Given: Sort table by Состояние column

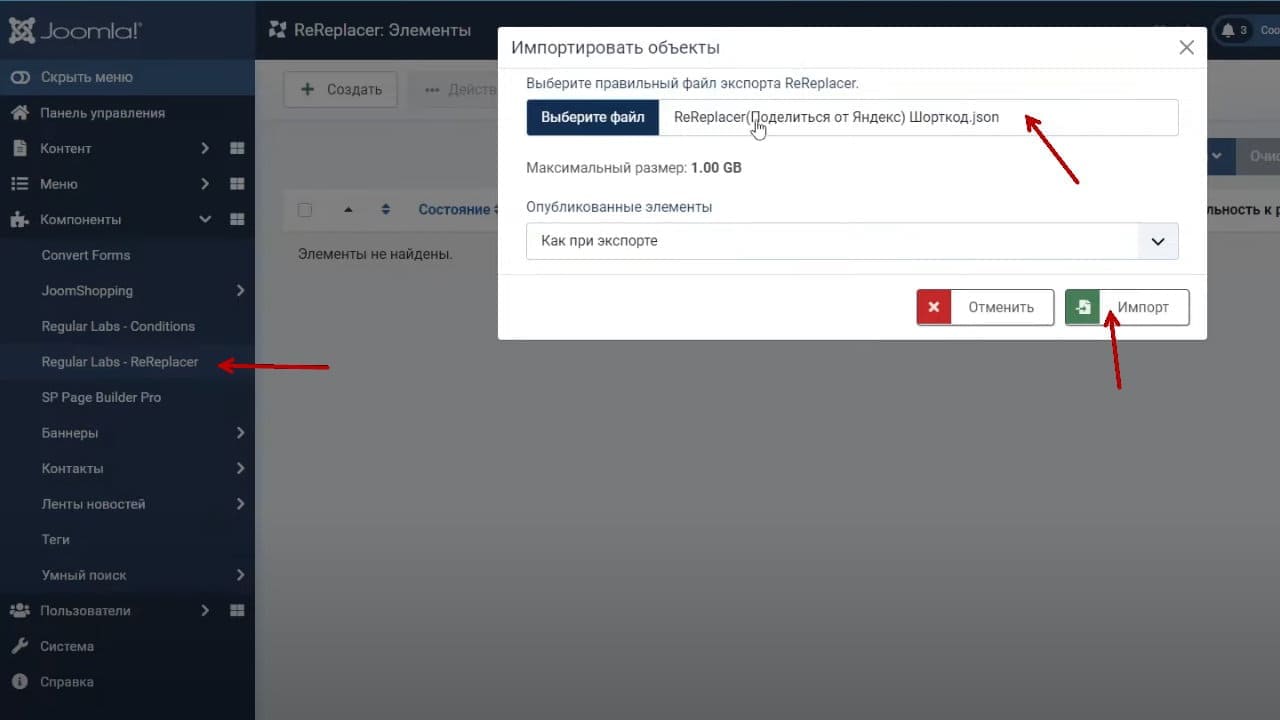Looking at the screenshot, I should [454, 210].
